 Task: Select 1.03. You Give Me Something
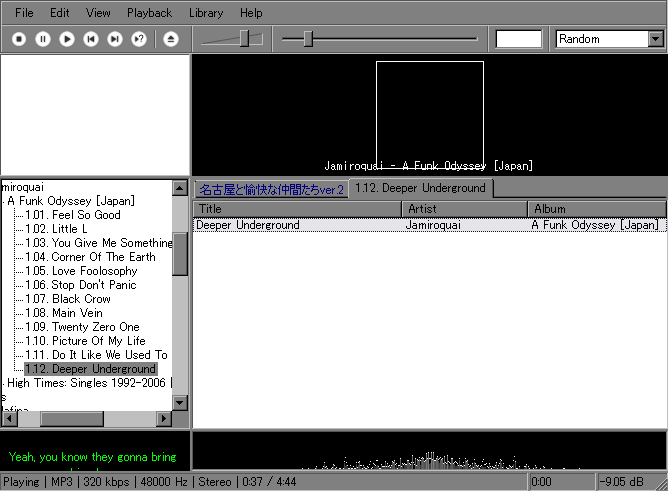click(x=99, y=243)
